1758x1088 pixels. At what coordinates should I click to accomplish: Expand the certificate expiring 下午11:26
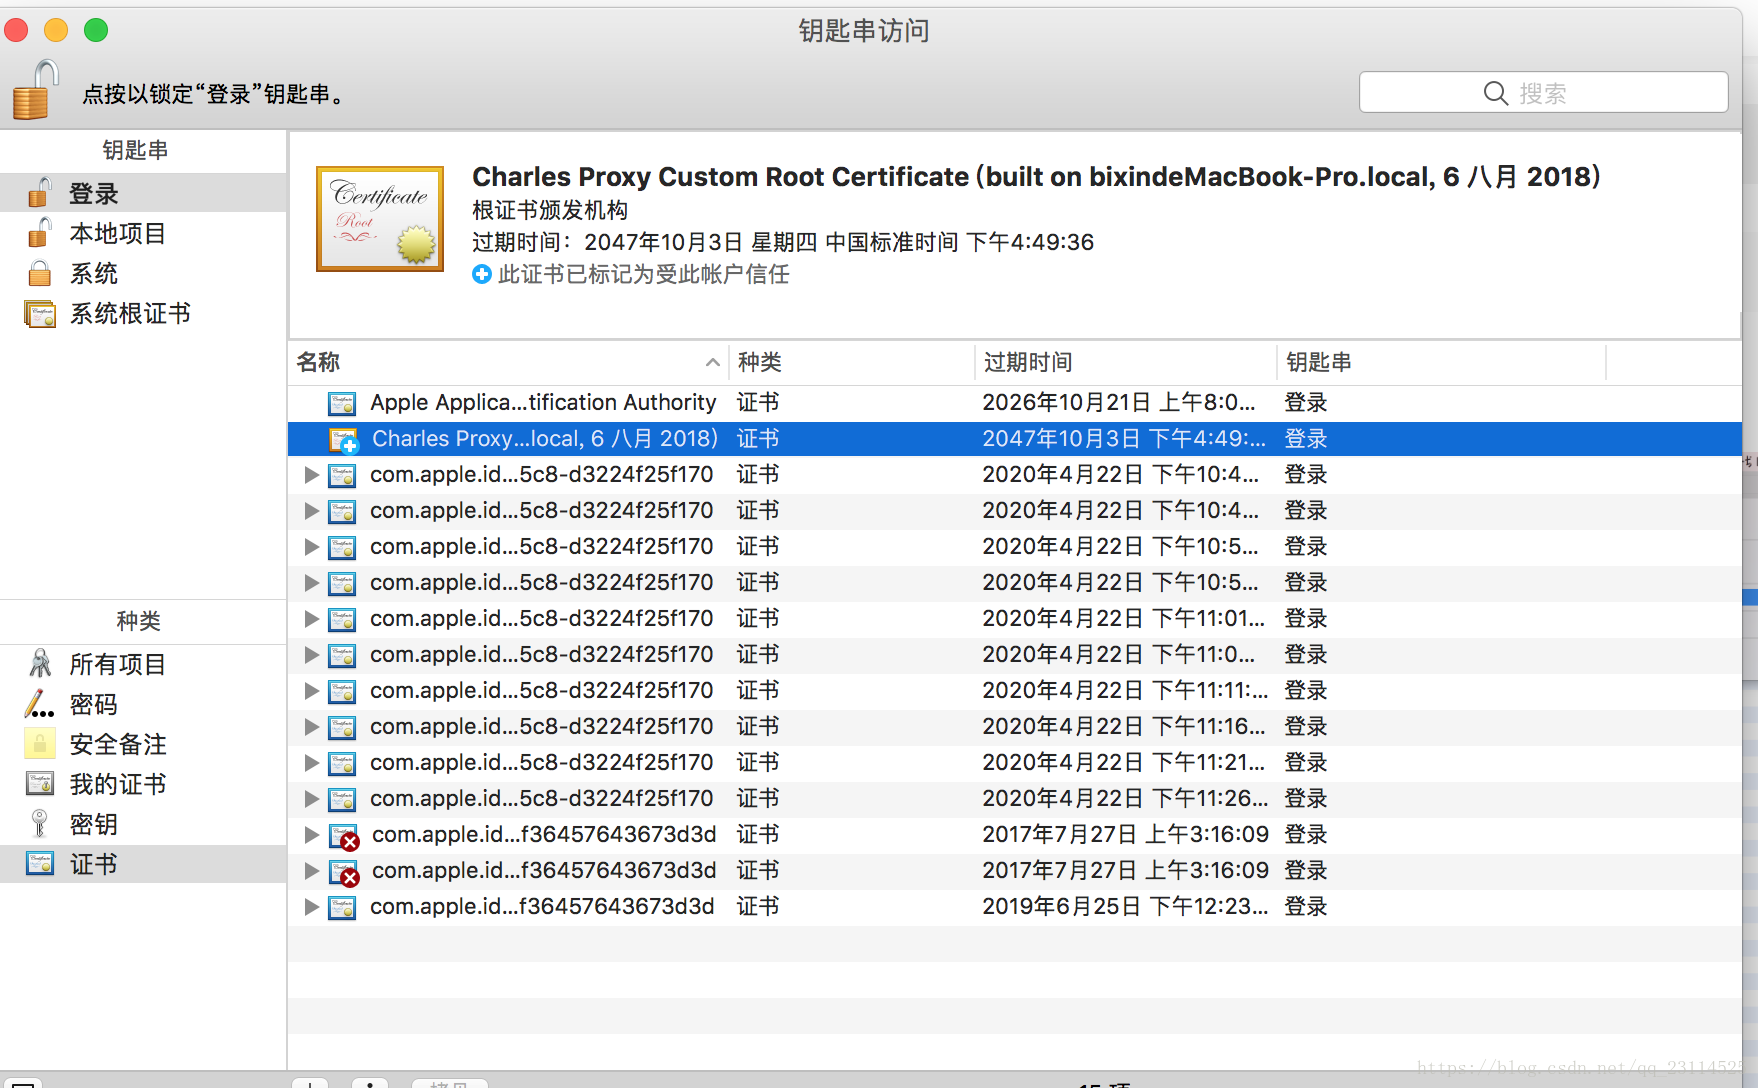tap(311, 799)
